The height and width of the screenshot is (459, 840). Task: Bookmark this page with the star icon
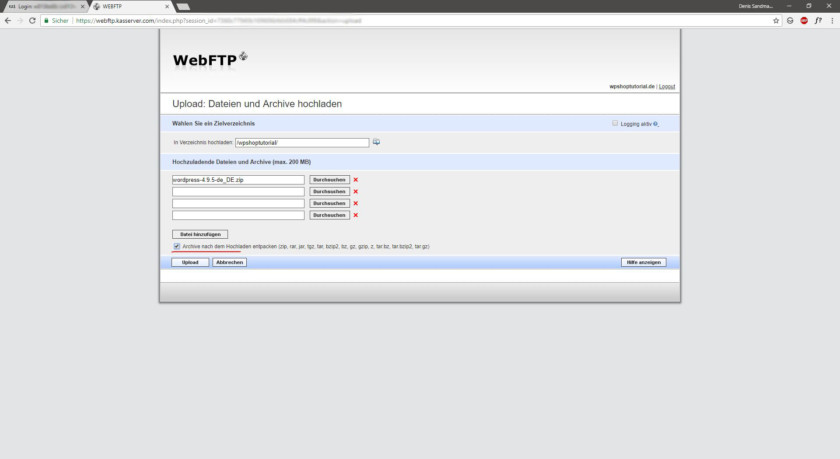(x=776, y=20)
